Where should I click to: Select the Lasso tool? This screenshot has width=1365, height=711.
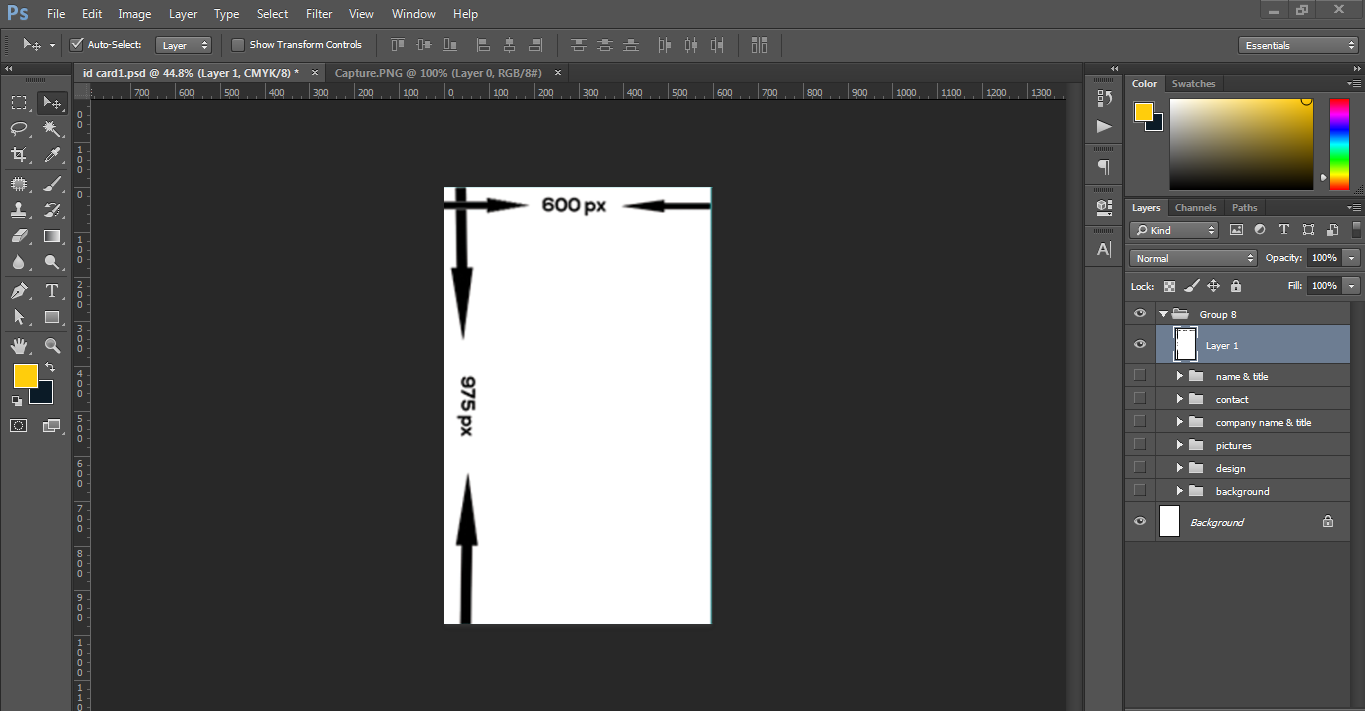19,128
